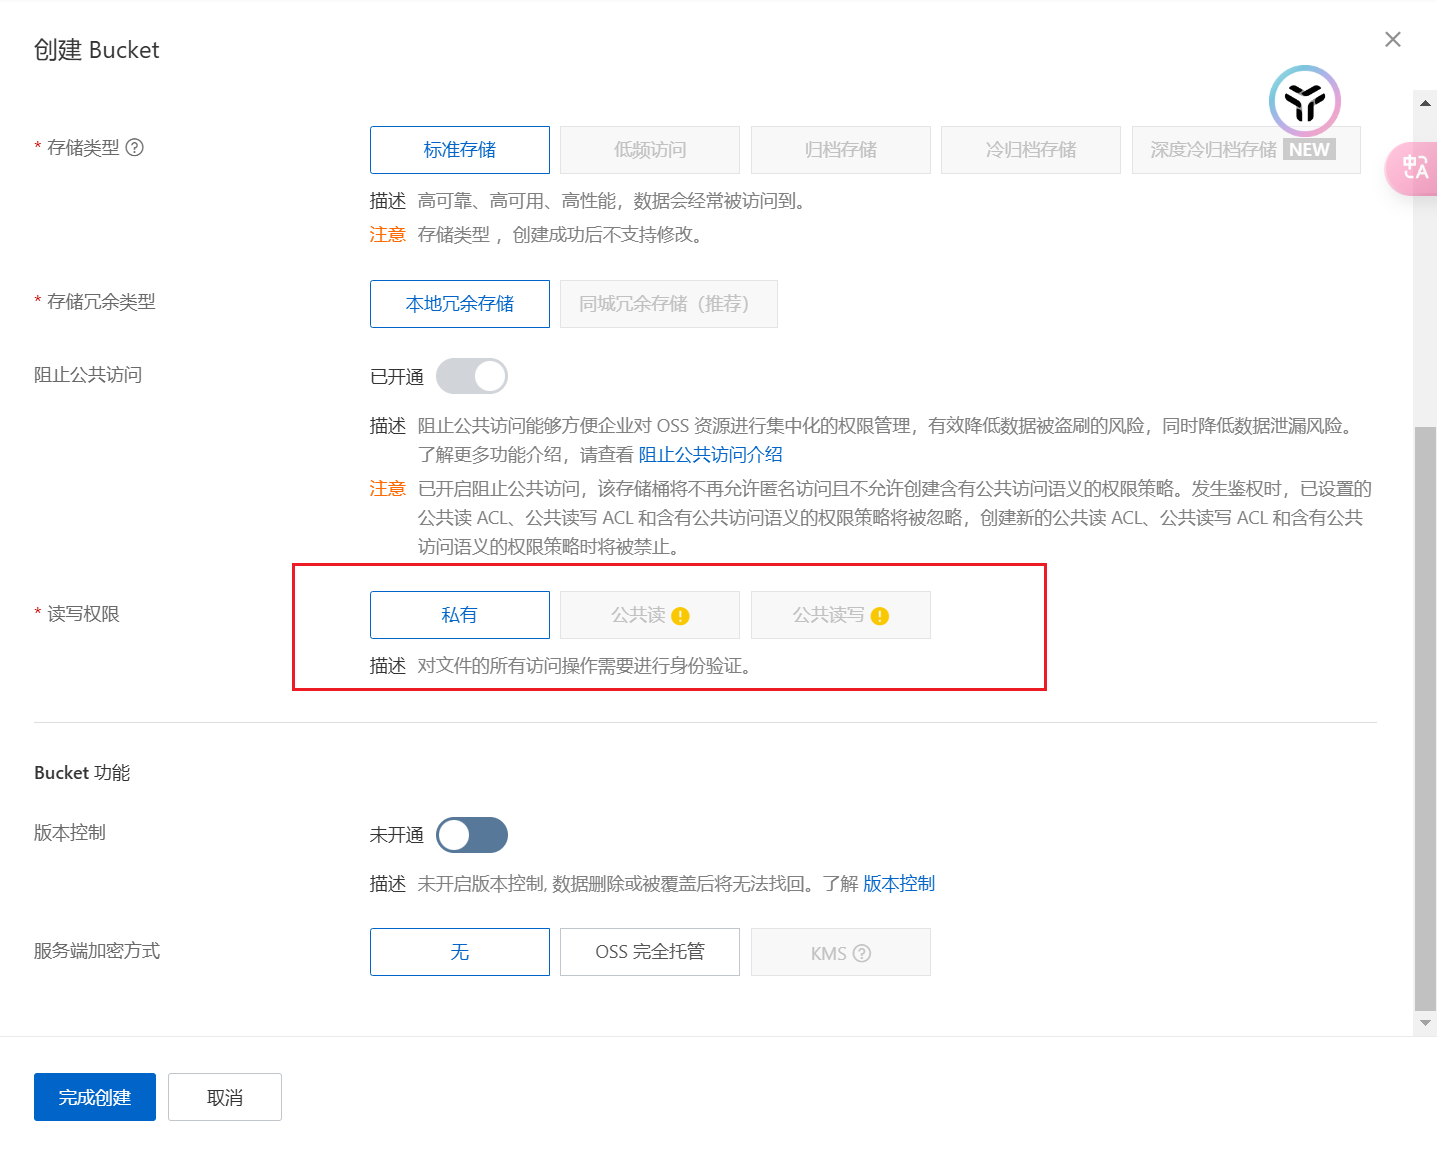Click the warning icon on 公共读写
Image resolution: width=1437 pixels, height=1151 pixels.
click(880, 616)
